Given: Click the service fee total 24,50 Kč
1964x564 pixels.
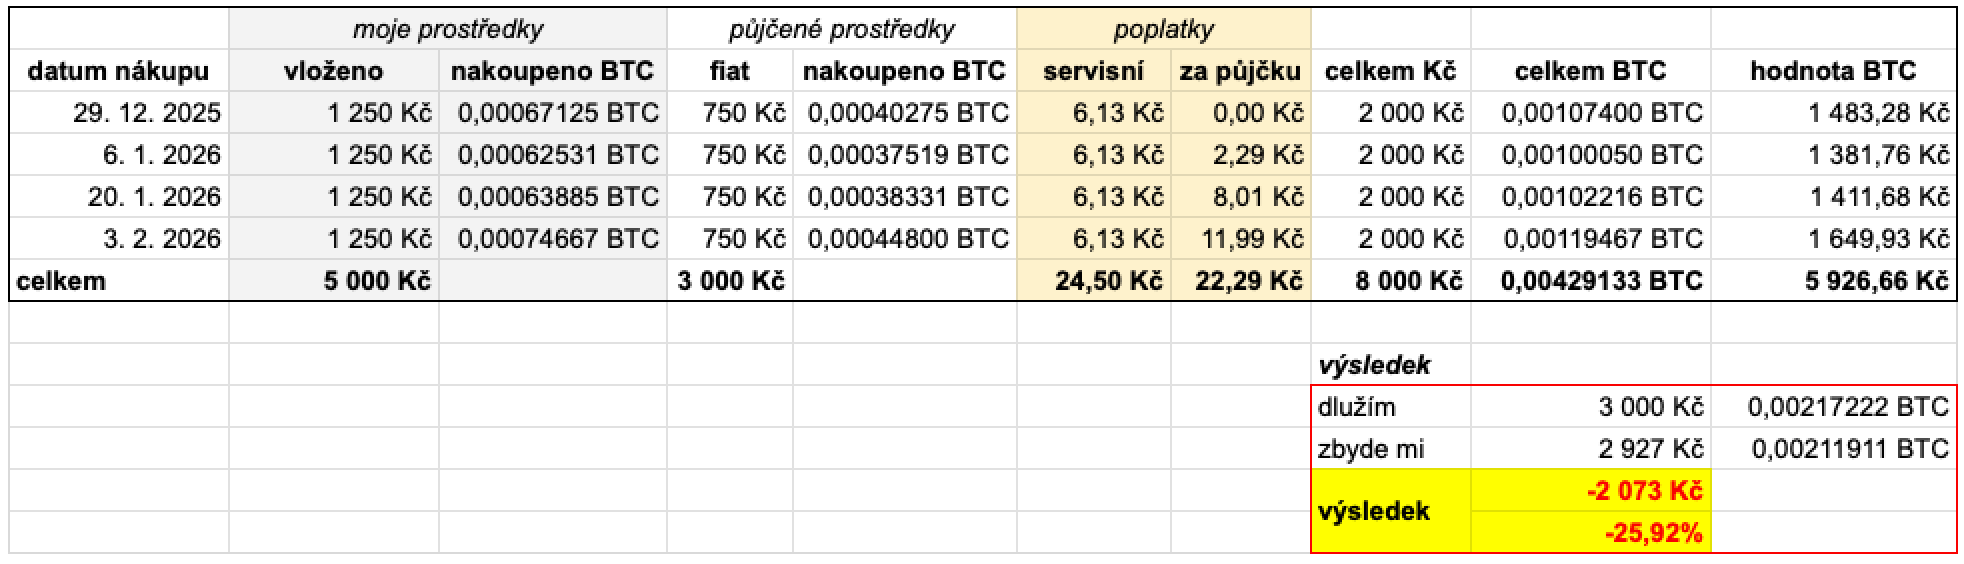Looking at the screenshot, I should coord(1108,281).
